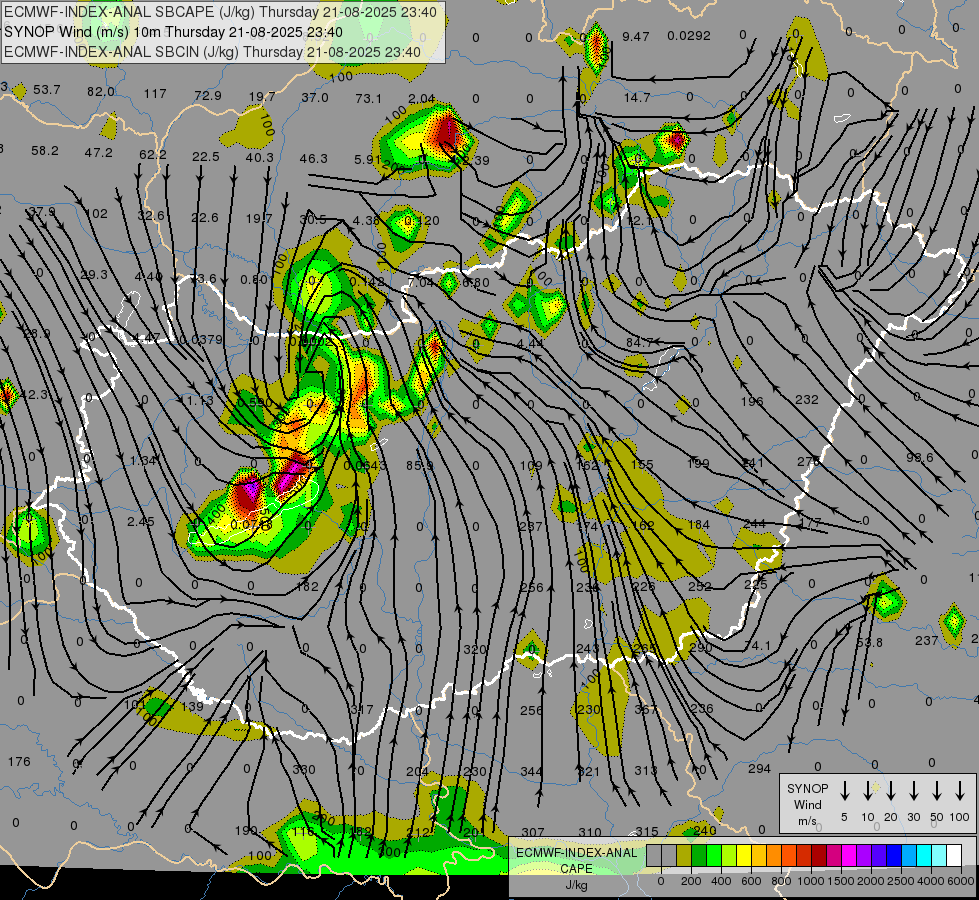
Task: Click the 'SYNOP Wind m/s' legend label
Action: click(807, 804)
